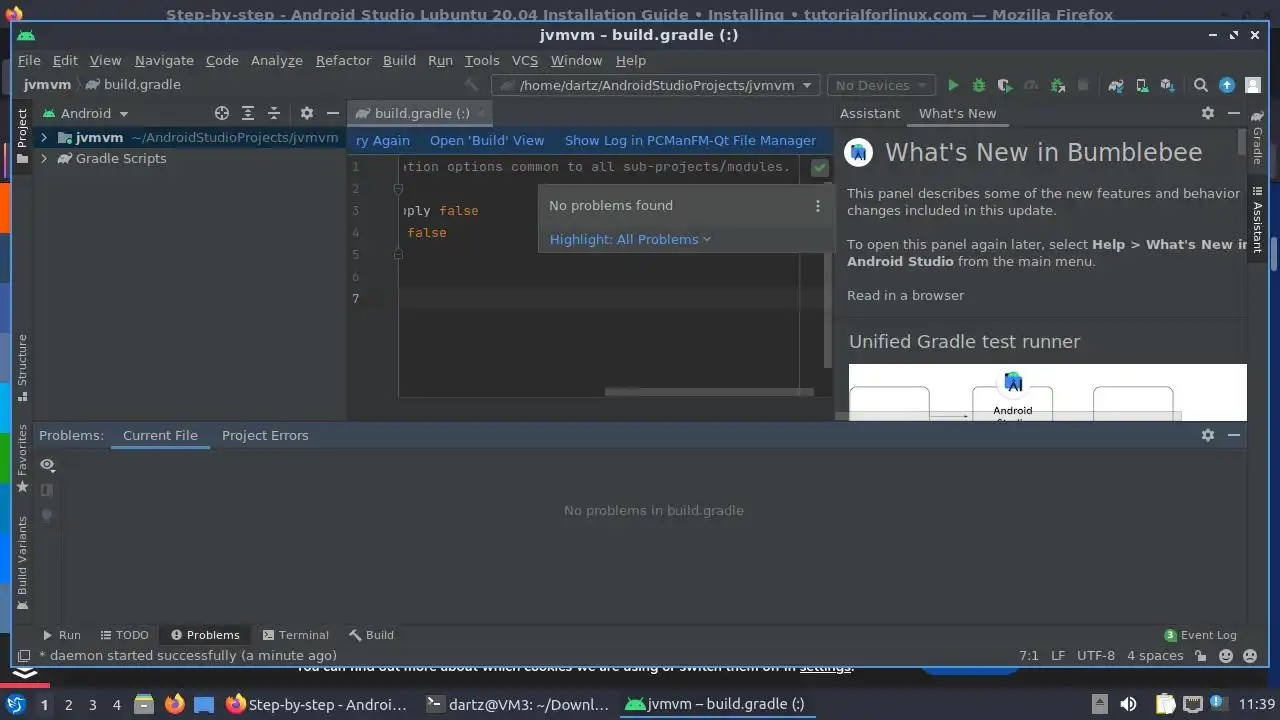Open the No Devices dropdown
The image size is (1280, 720).
click(x=881, y=85)
